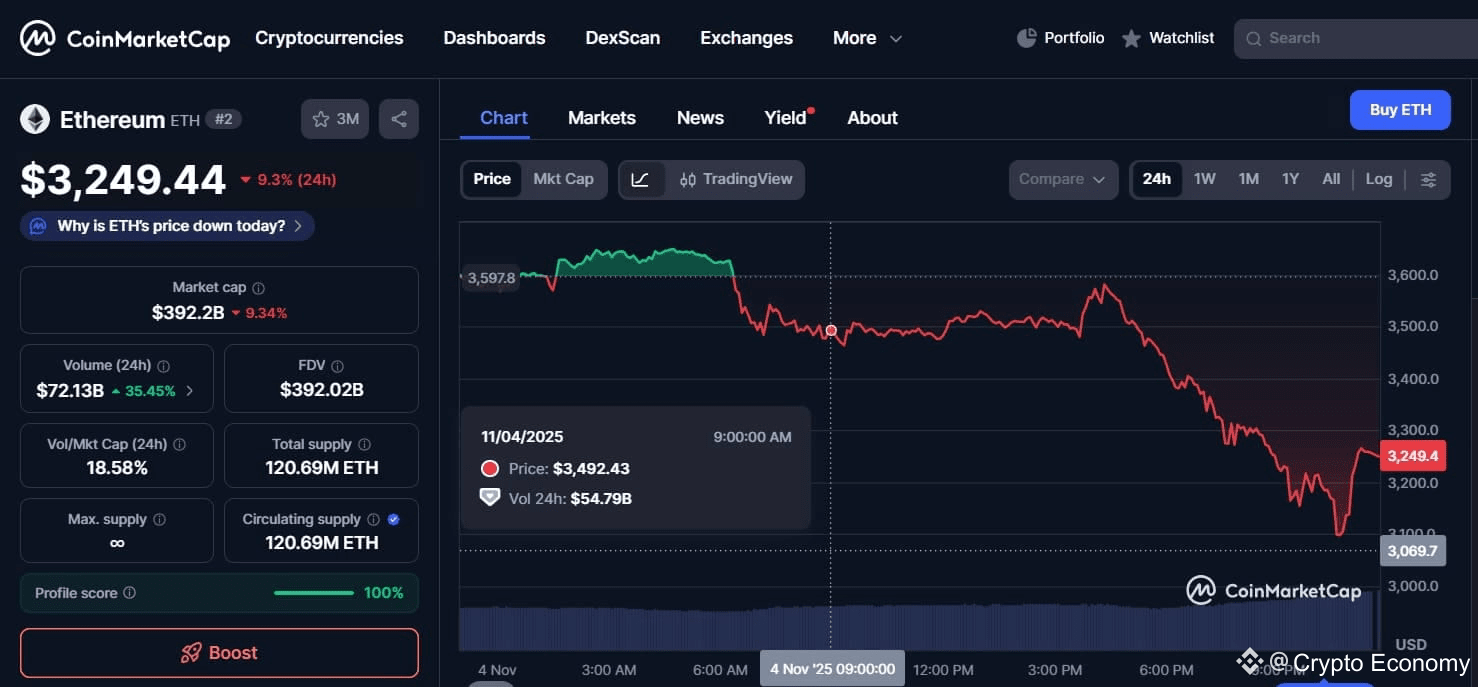Open 'Why is ETH's price down today?'

pyautogui.click(x=167, y=226)
